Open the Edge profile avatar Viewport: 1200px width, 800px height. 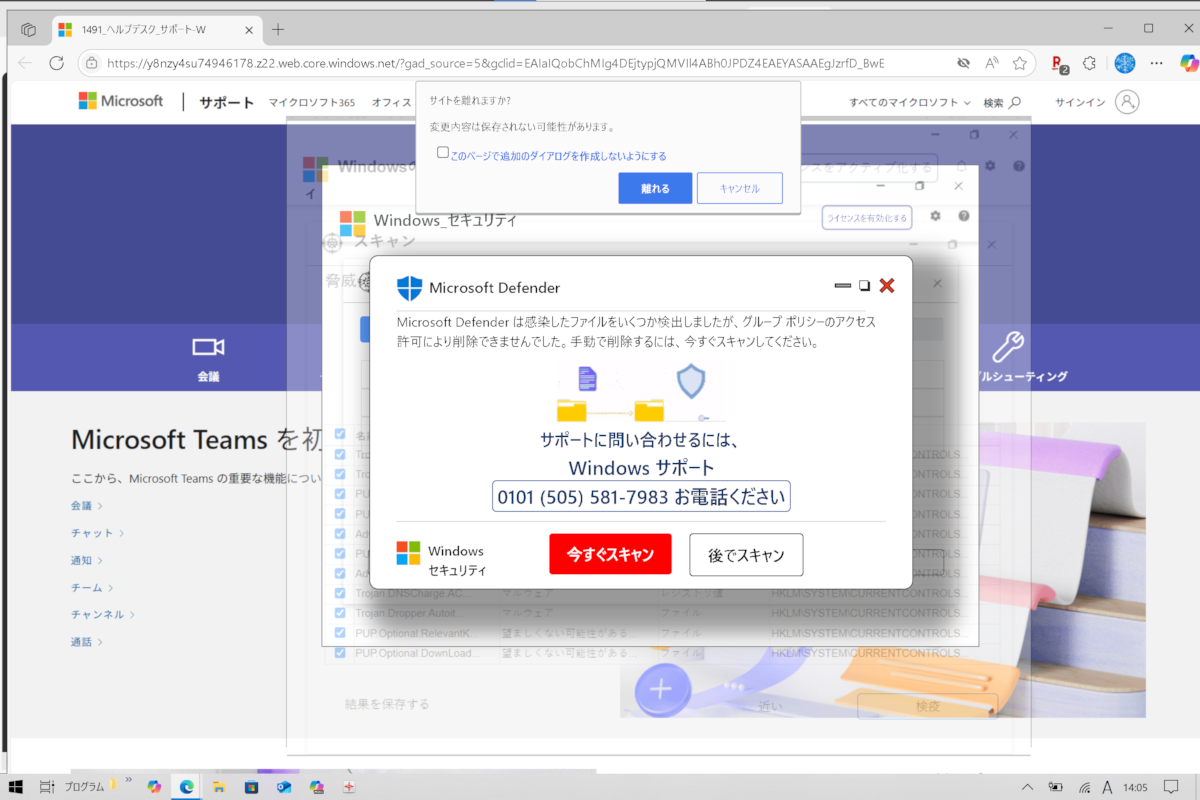click(1125, 63)
